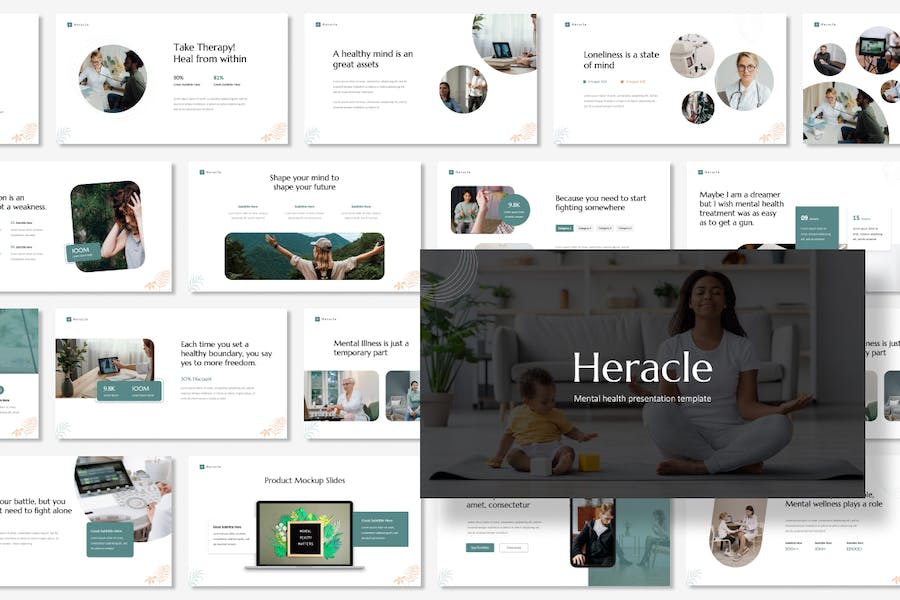900x600 pixels.
Task: Click the Heracle logo on Mental Illness slide
Action: point(326,319)
